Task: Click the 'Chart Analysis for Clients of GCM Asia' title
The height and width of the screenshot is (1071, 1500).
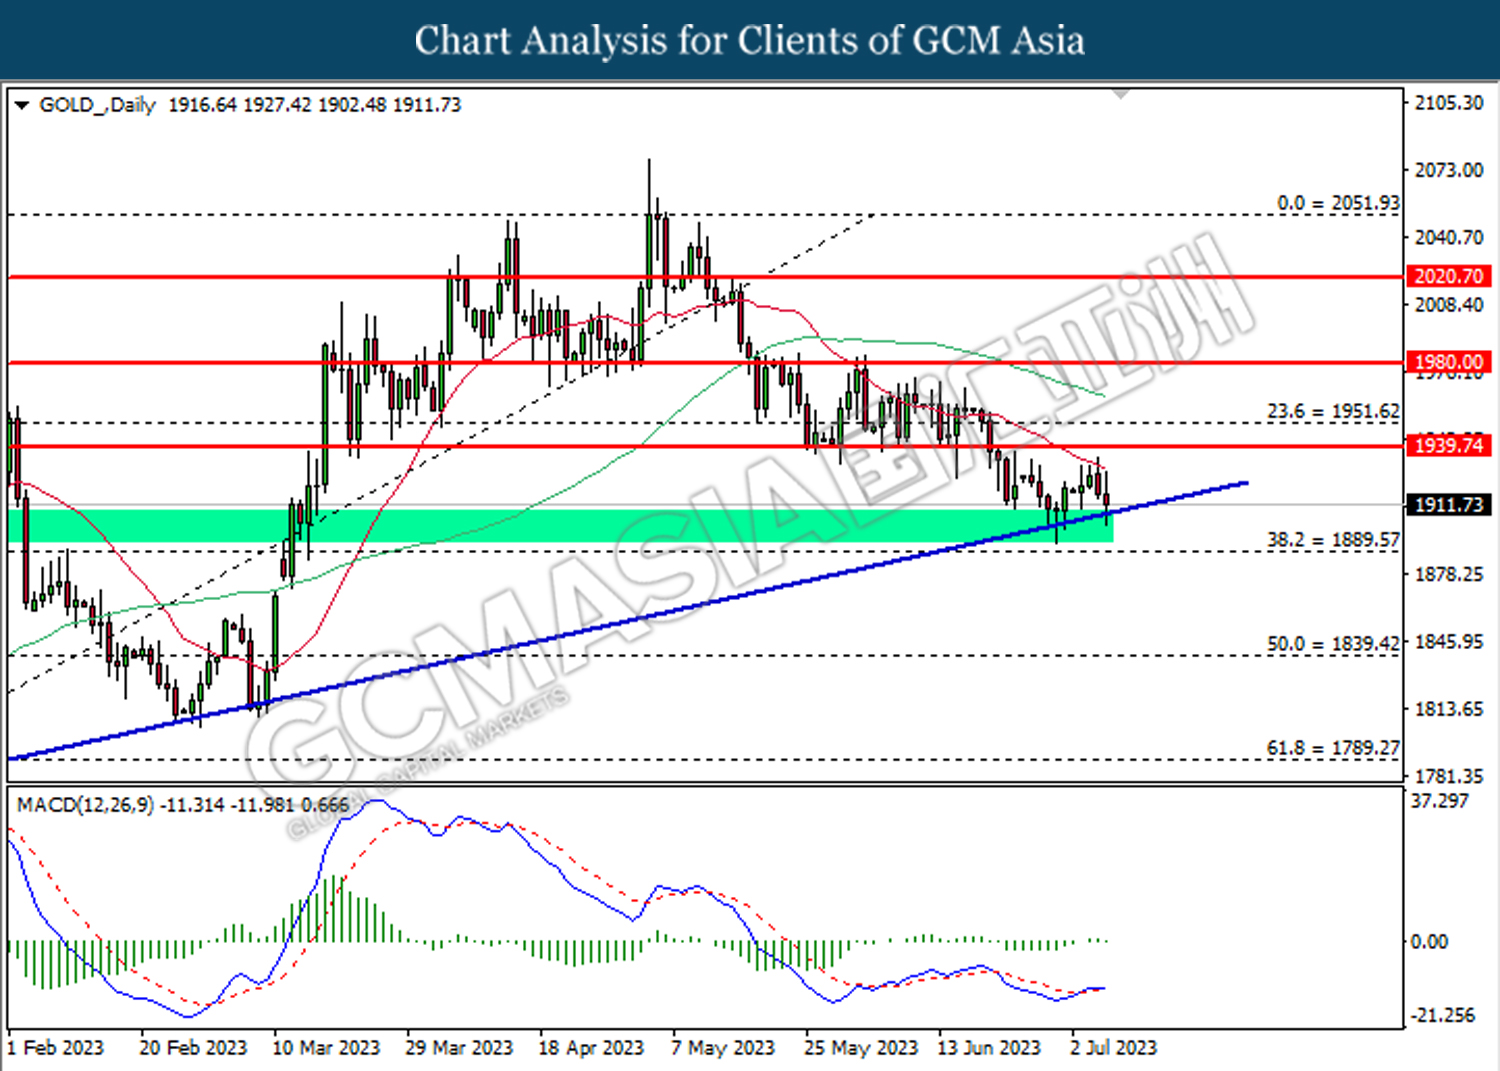Action: (750, 40)
